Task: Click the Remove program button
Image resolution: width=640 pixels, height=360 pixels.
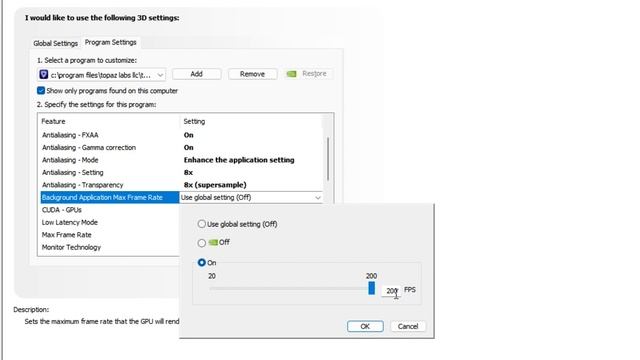Action: (x=252, y=74)
